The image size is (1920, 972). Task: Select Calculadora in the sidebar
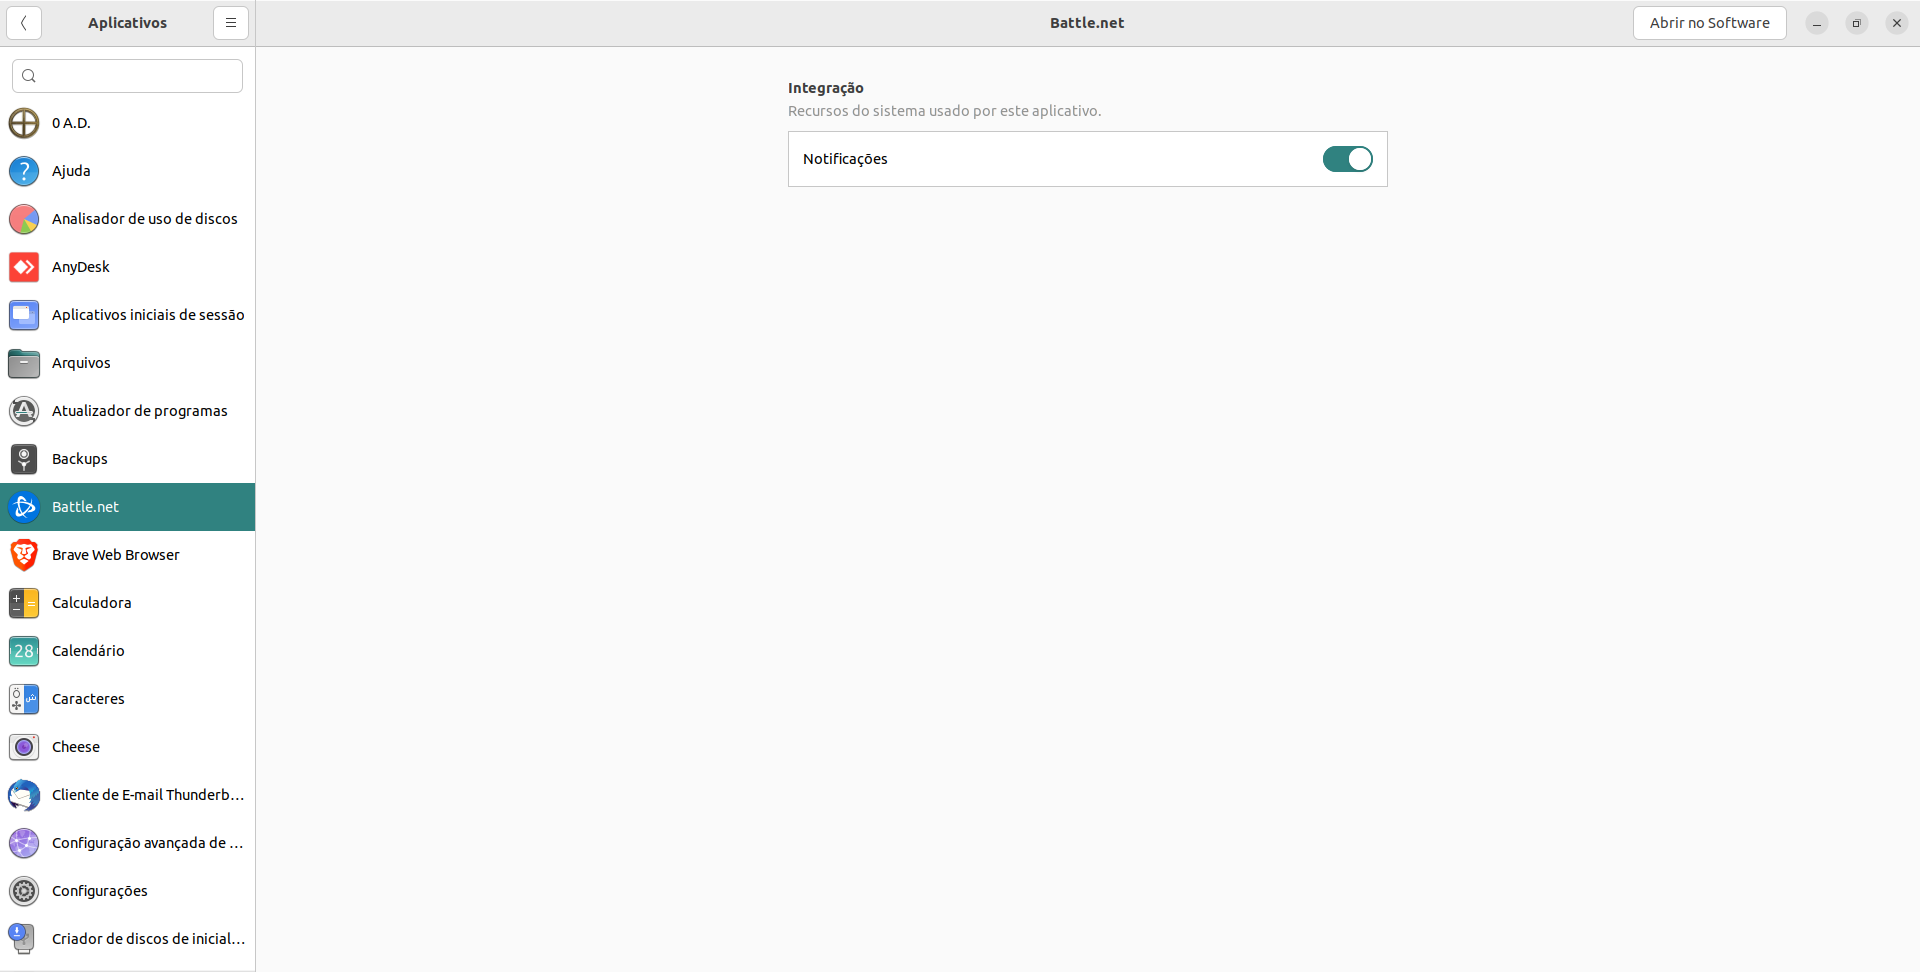[128, 603]
